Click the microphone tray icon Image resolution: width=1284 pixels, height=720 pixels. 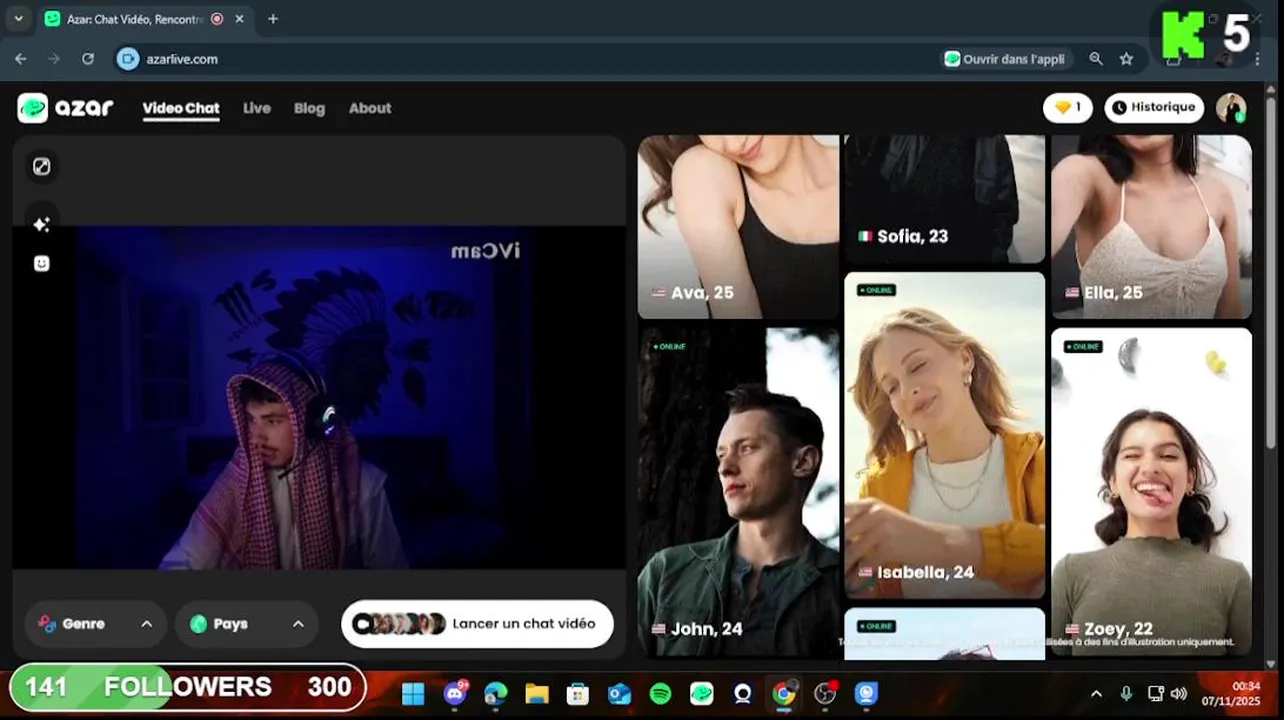point(1126,693)
